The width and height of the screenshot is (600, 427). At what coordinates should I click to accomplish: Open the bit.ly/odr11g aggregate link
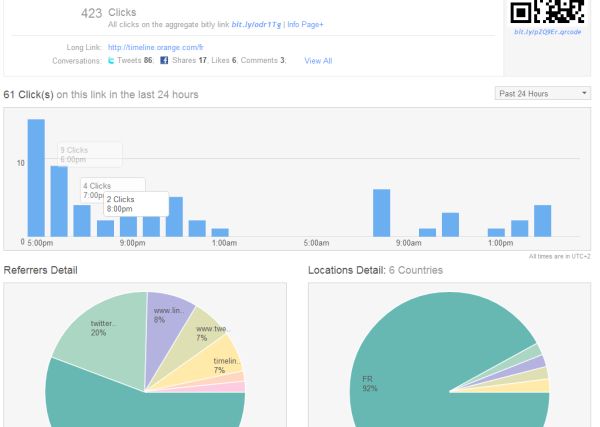pyautogui.click(x=256, y=24)
